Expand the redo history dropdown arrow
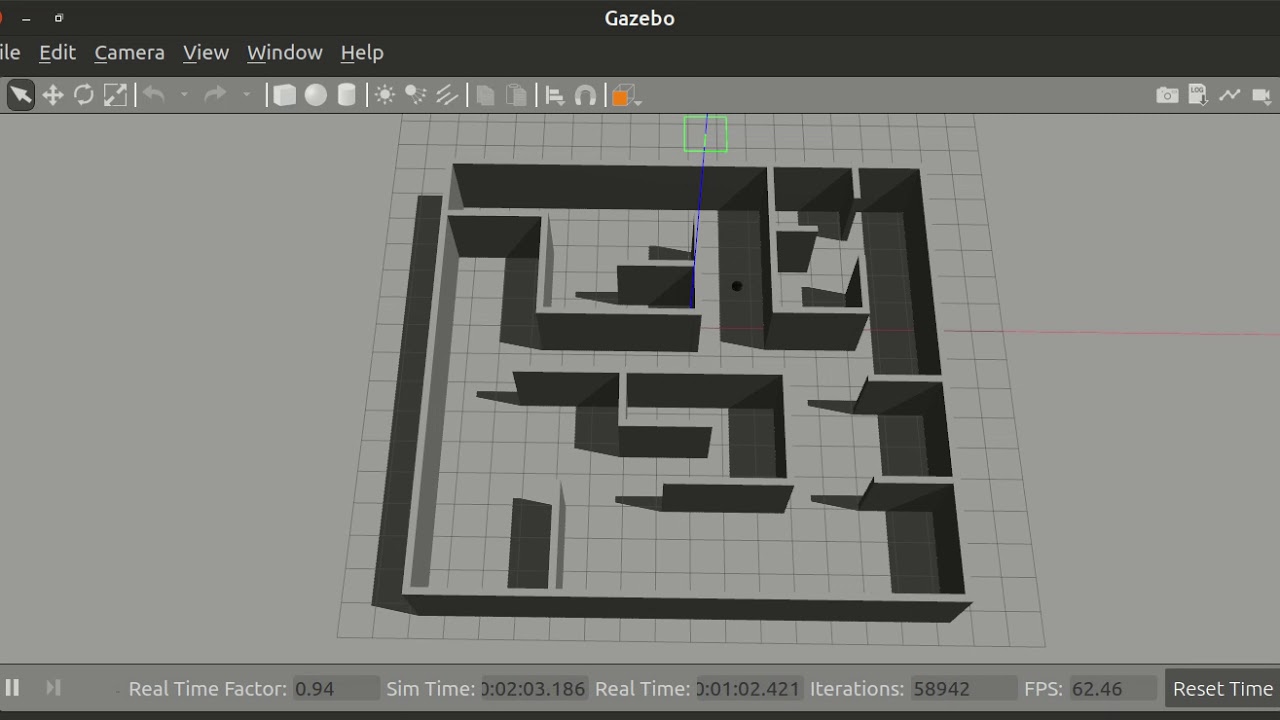 coord(246,95)
